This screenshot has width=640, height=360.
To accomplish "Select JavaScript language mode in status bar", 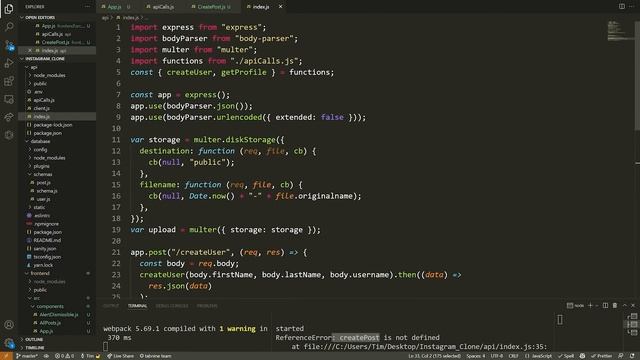I will click(538, 356).
